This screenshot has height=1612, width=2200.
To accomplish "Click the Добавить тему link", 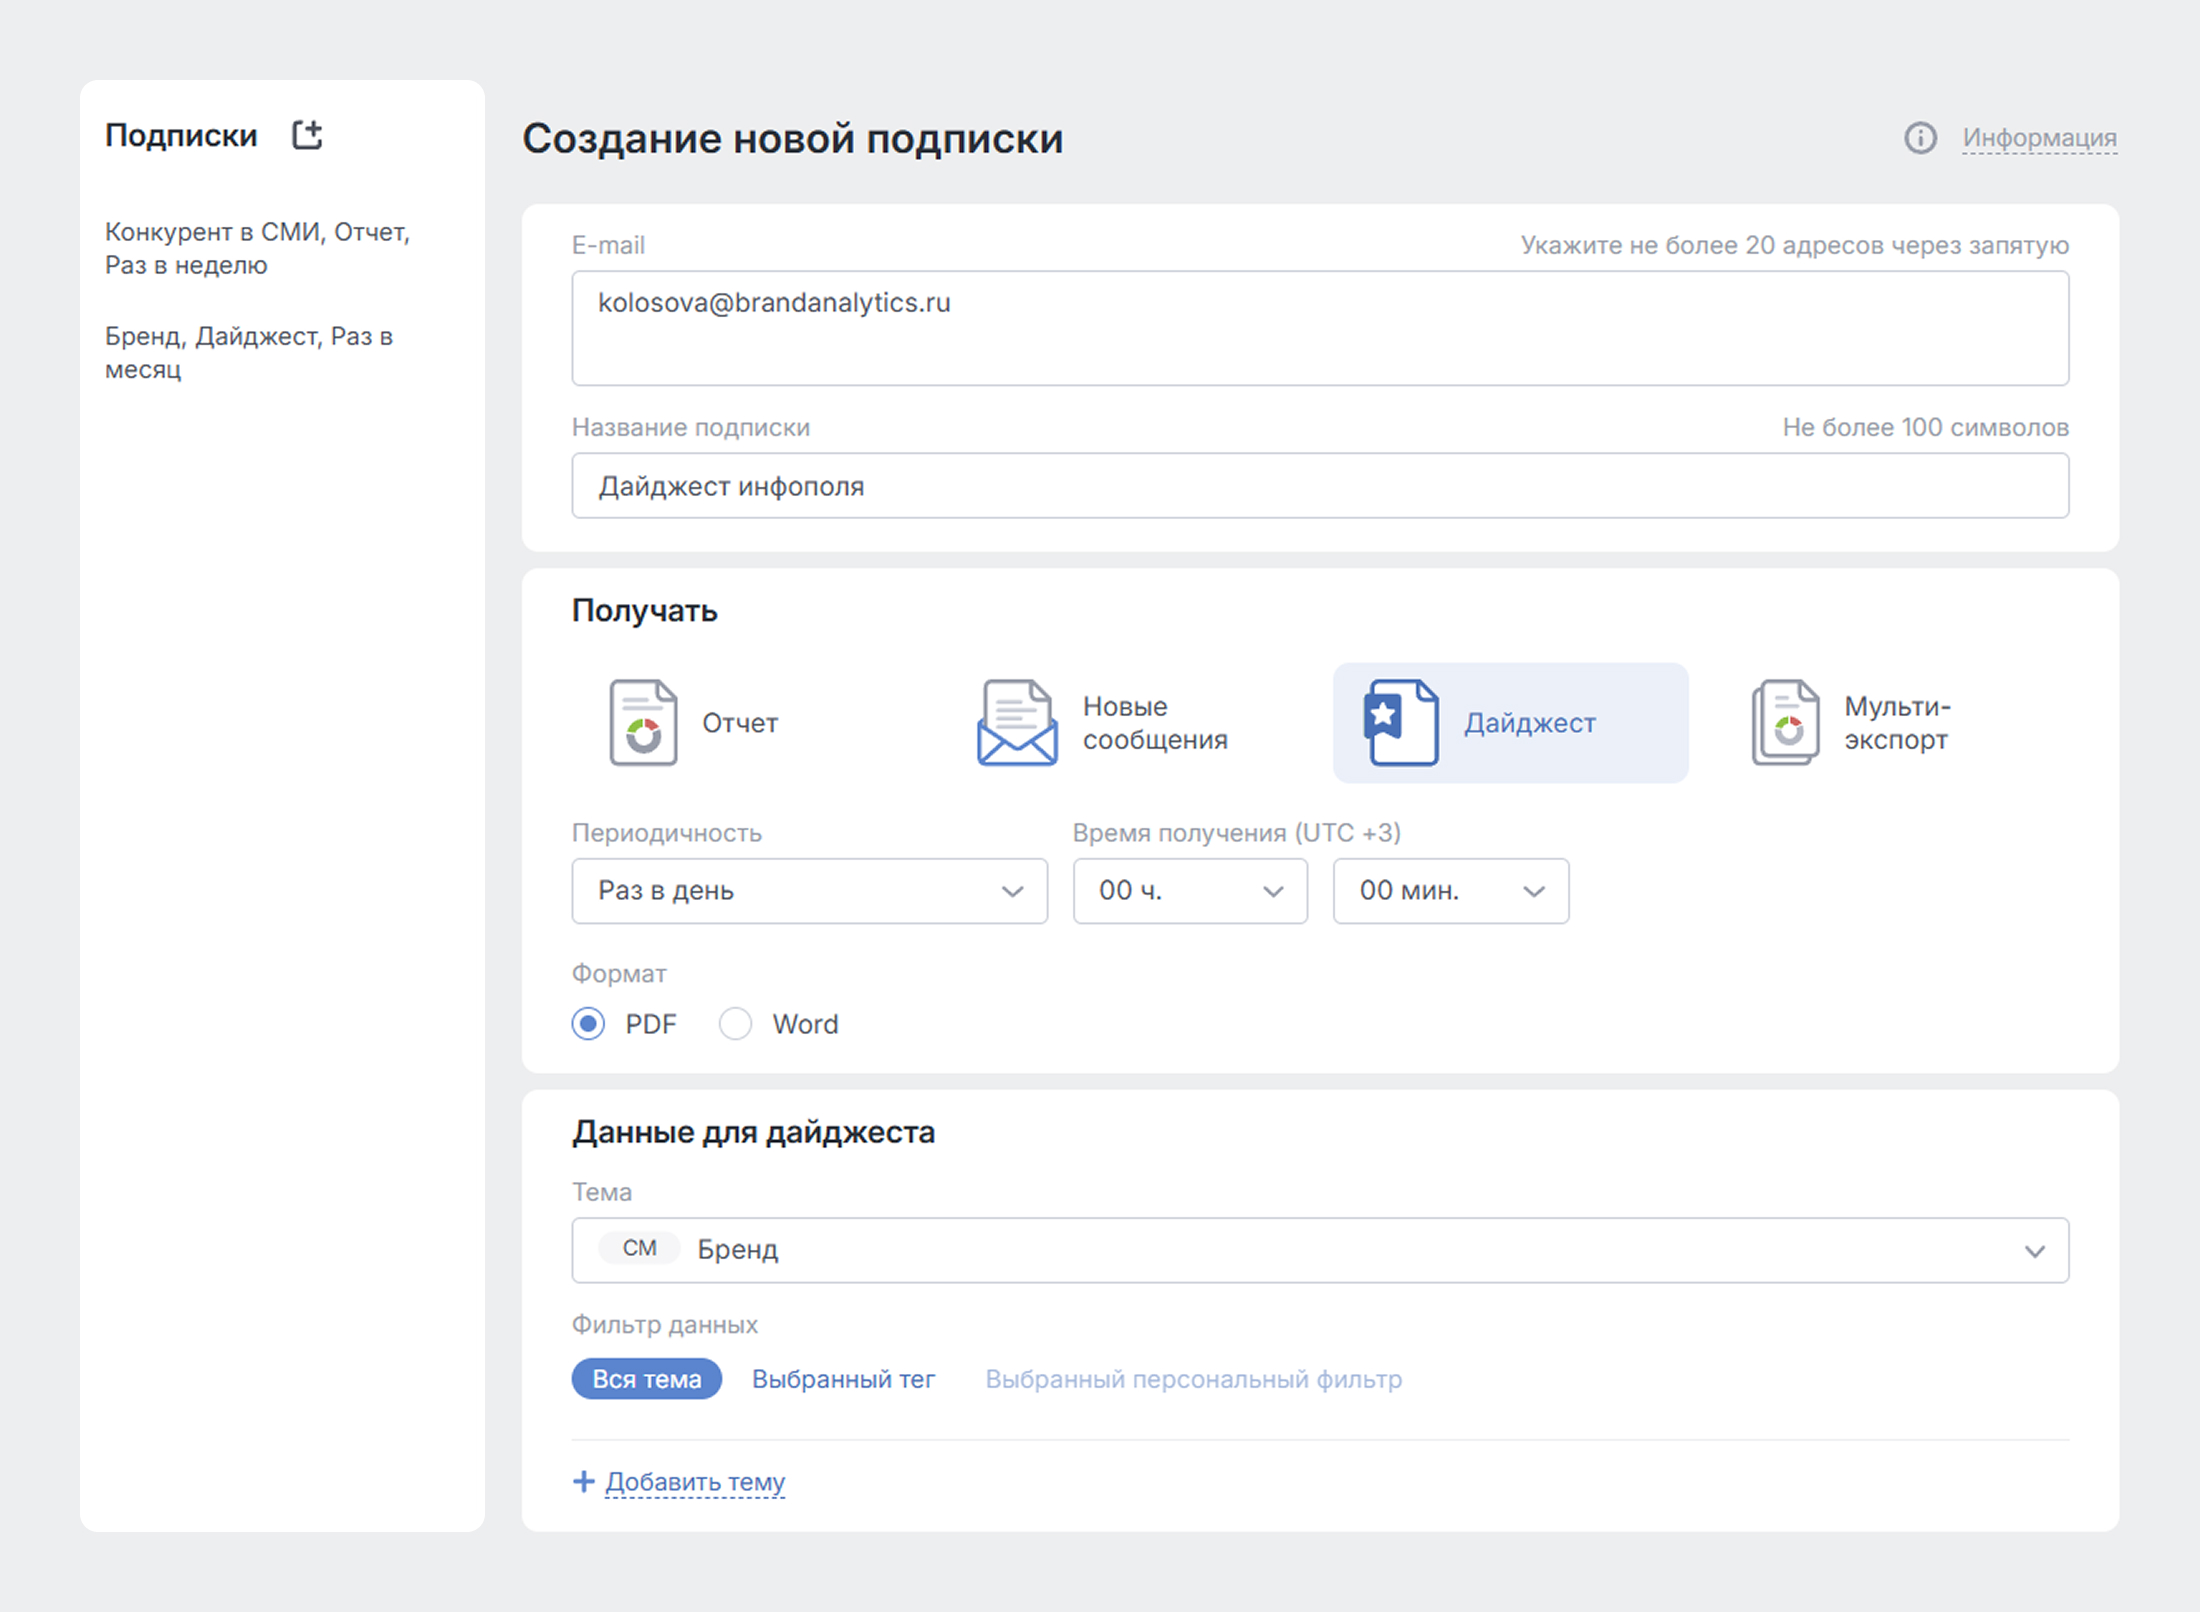I will pyautogui.click(x=695, y=1481).
